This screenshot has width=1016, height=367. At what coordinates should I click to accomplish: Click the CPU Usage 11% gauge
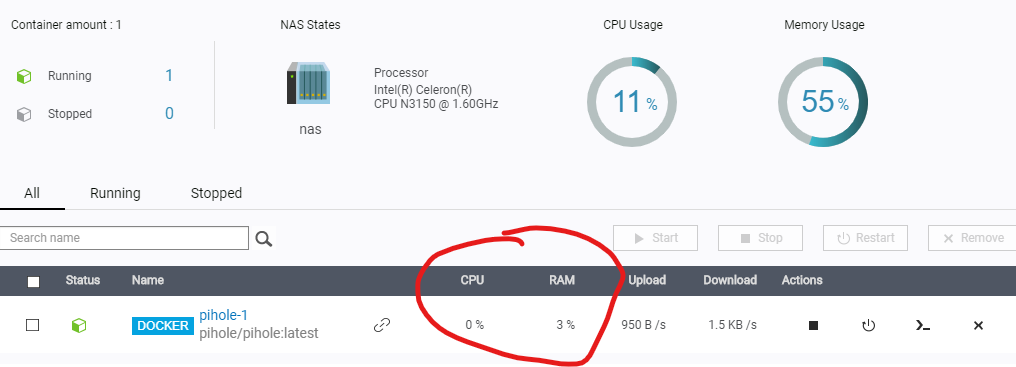tap(632, 102)
